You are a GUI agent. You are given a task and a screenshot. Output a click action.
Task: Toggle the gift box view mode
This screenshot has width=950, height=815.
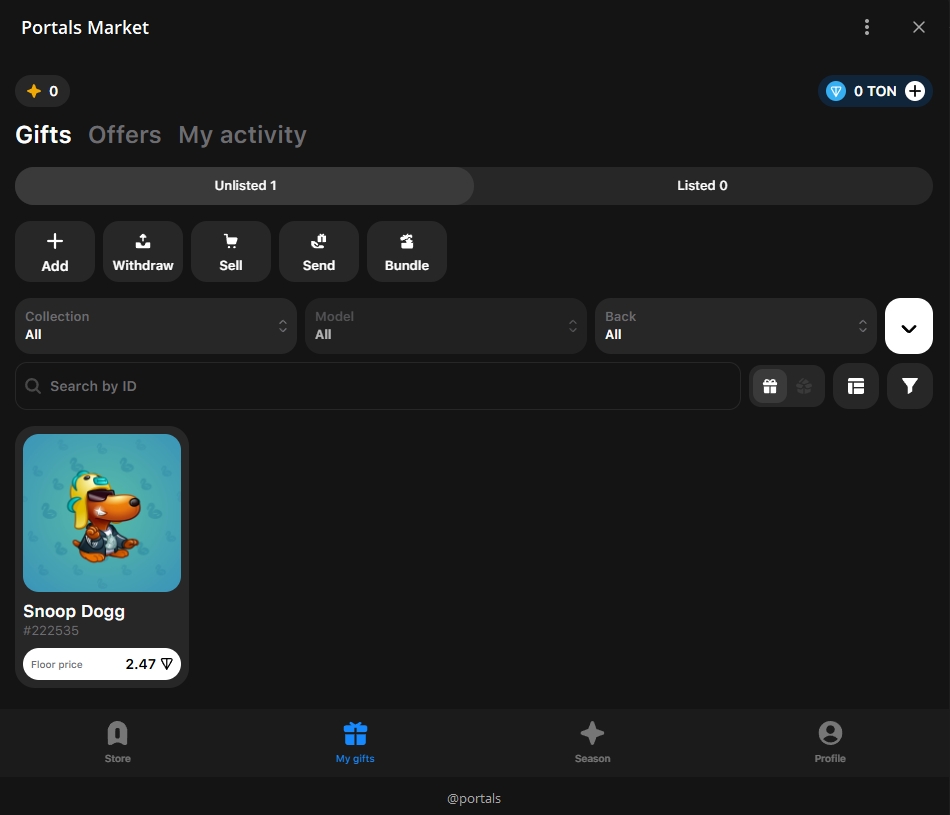point(770,386)
